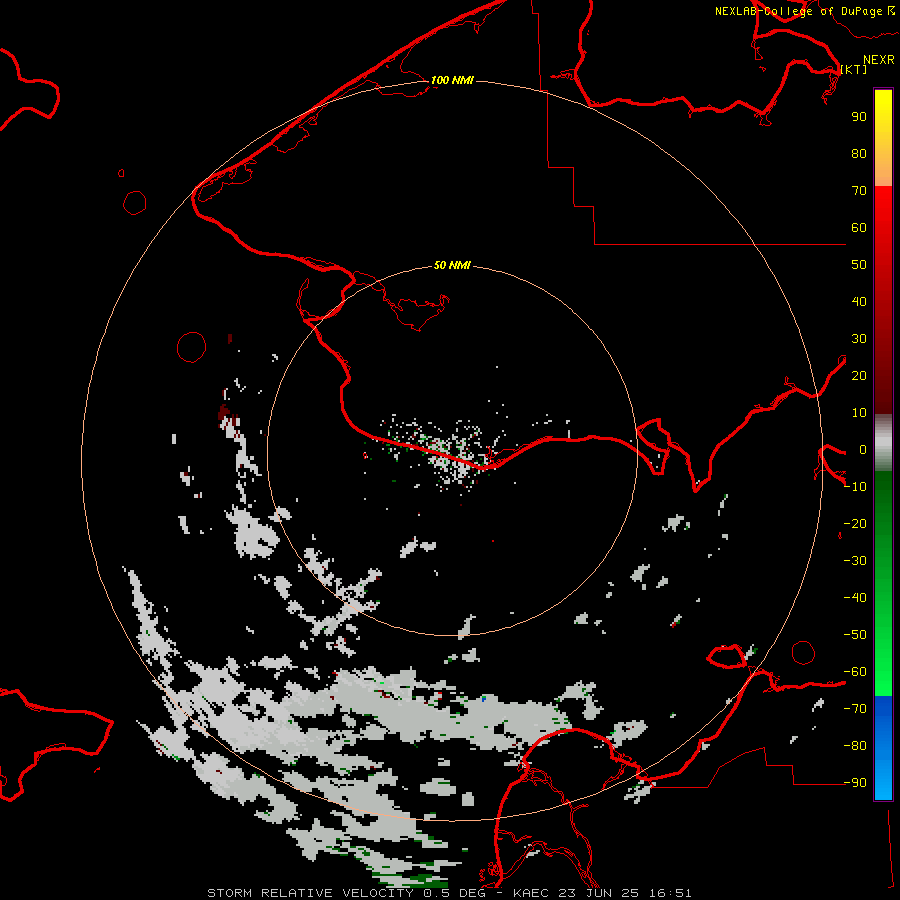900x900 pixels.
Task: Click the "40" velocity scale label
Action: [859, 302]
